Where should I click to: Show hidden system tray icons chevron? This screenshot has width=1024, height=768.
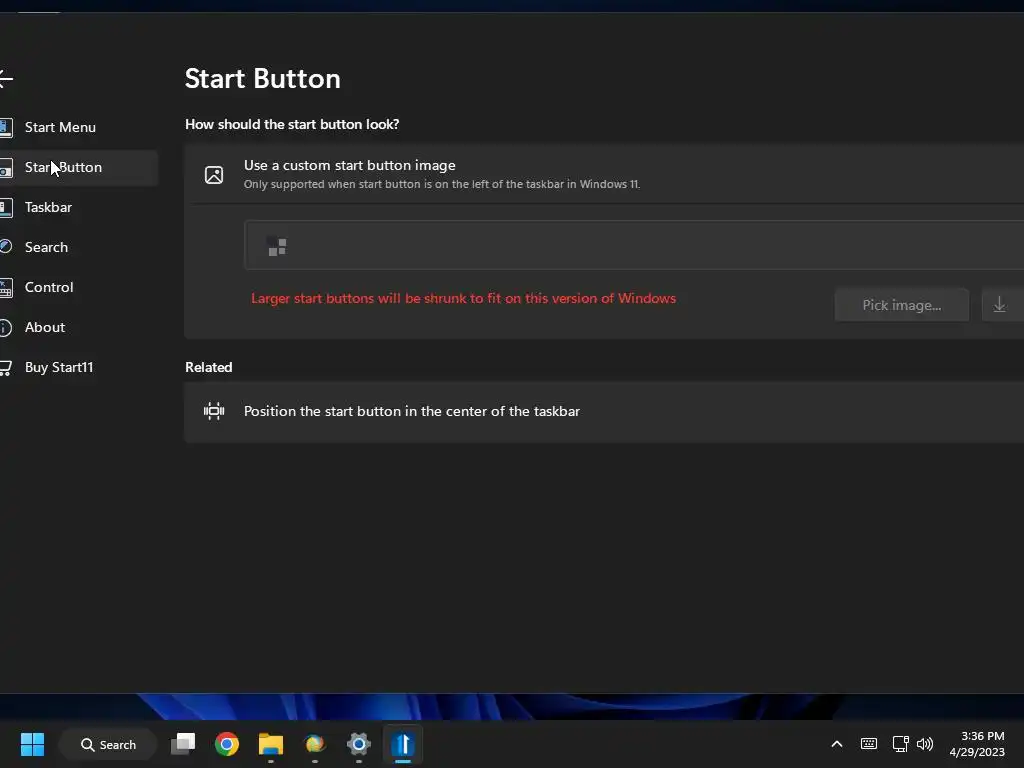point(837,744)
